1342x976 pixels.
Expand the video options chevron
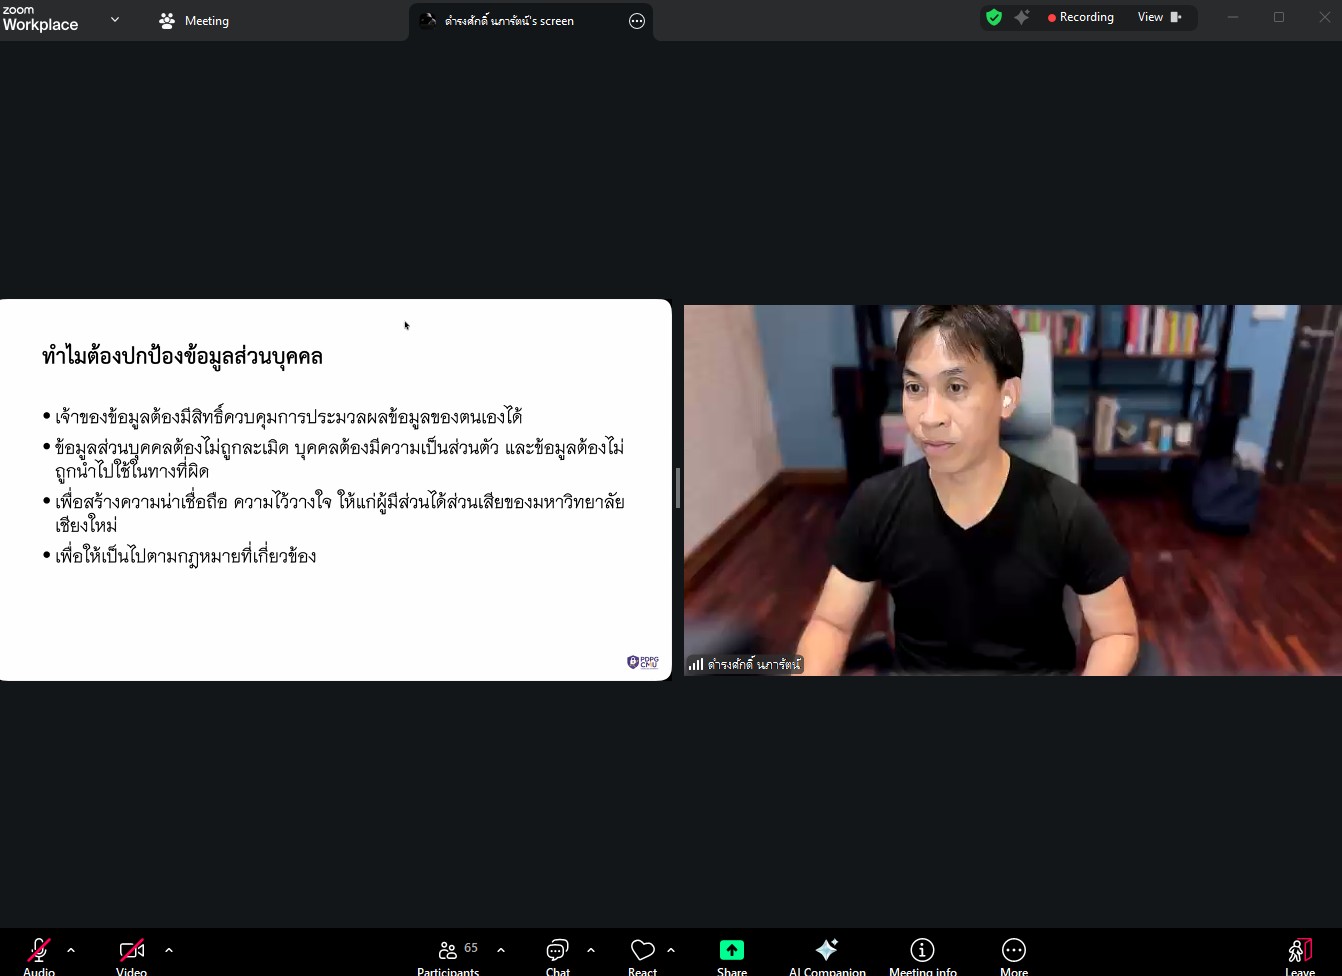pyautogui.click(x=169, y=950)
